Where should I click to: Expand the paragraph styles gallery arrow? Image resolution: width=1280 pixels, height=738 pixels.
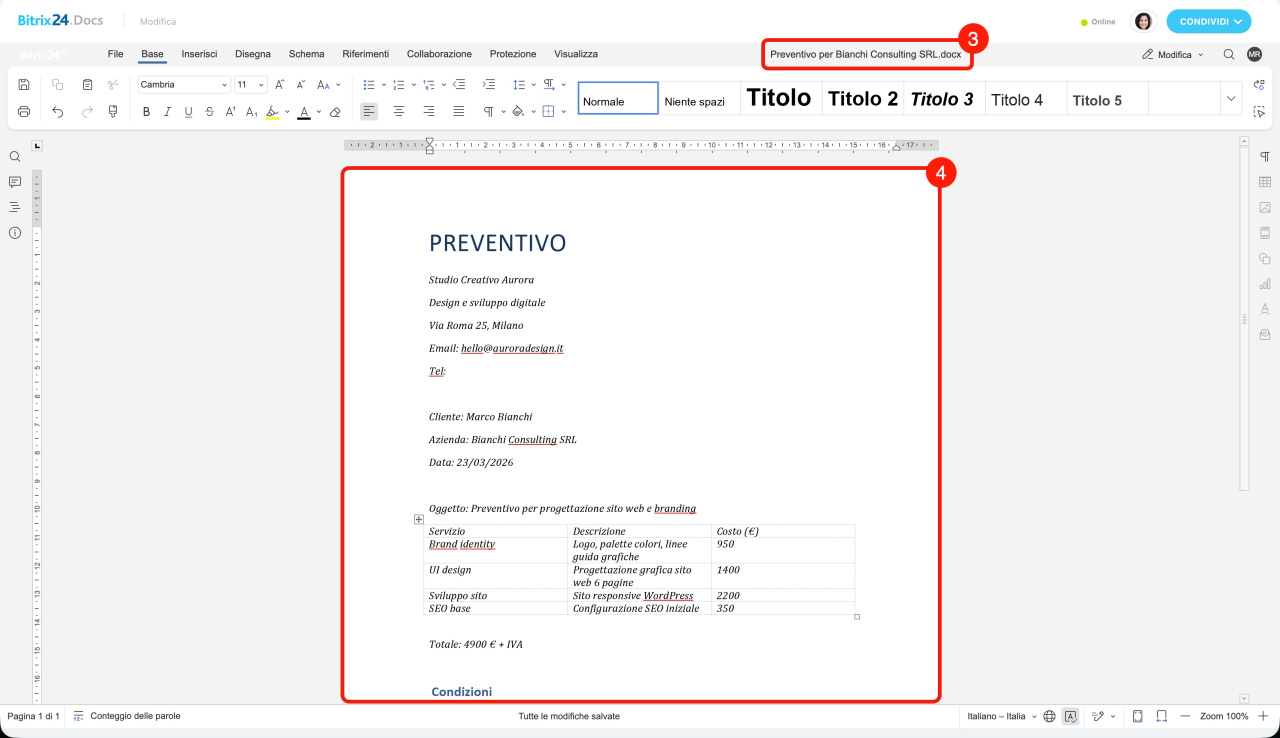pyautogui.click(x=1231, y=98)
